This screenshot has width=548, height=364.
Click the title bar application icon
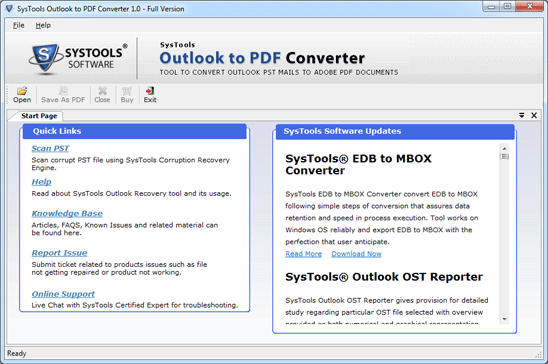9,8
